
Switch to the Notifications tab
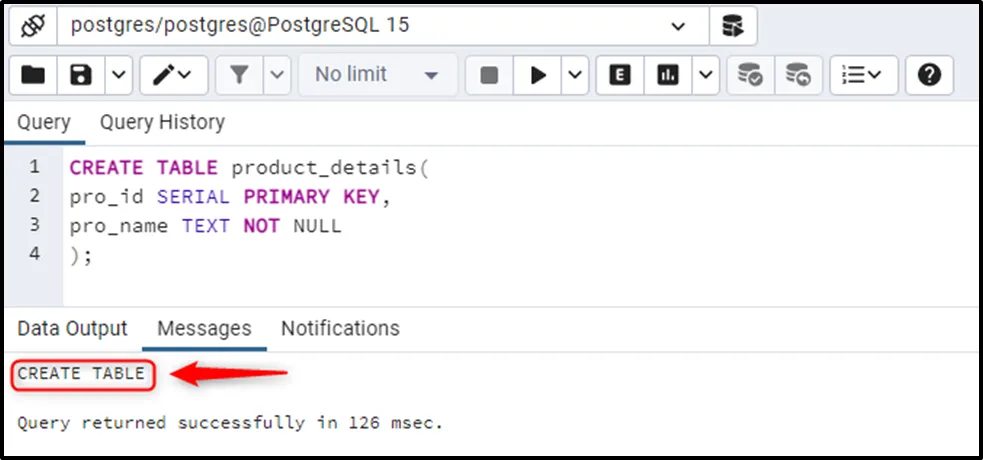(340, 328)
